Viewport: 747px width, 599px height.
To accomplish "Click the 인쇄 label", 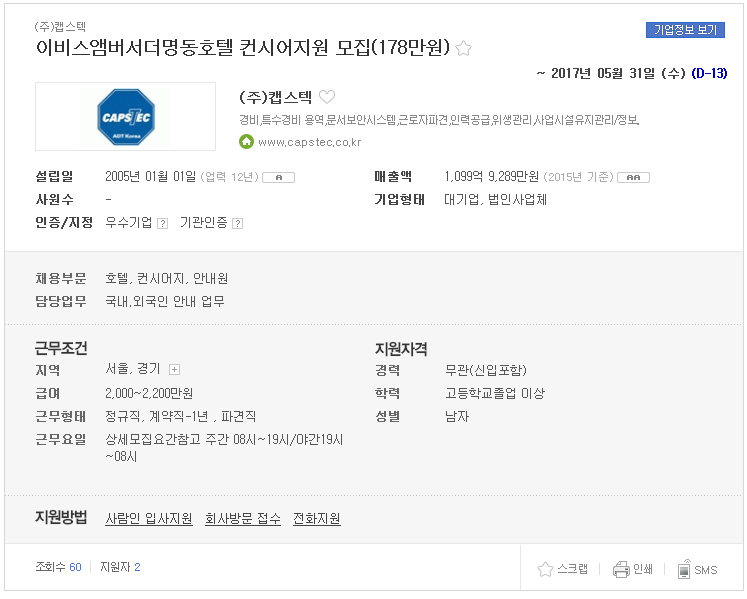I will (x=643, y=569).
